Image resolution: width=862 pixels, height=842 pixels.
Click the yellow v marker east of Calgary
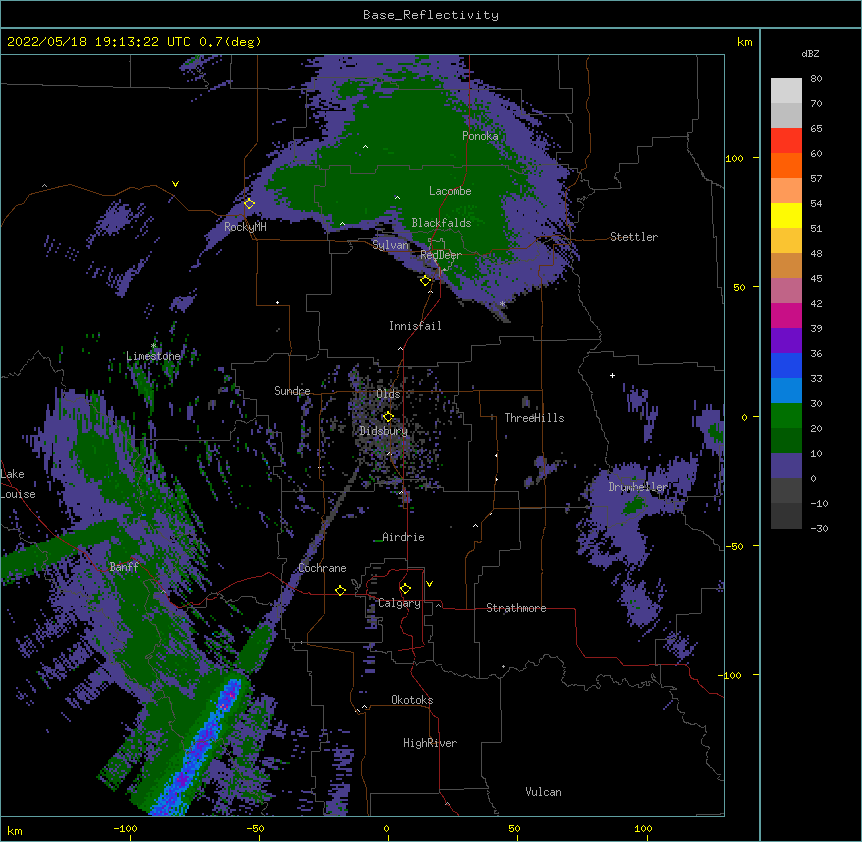click(x=429, y=584)
